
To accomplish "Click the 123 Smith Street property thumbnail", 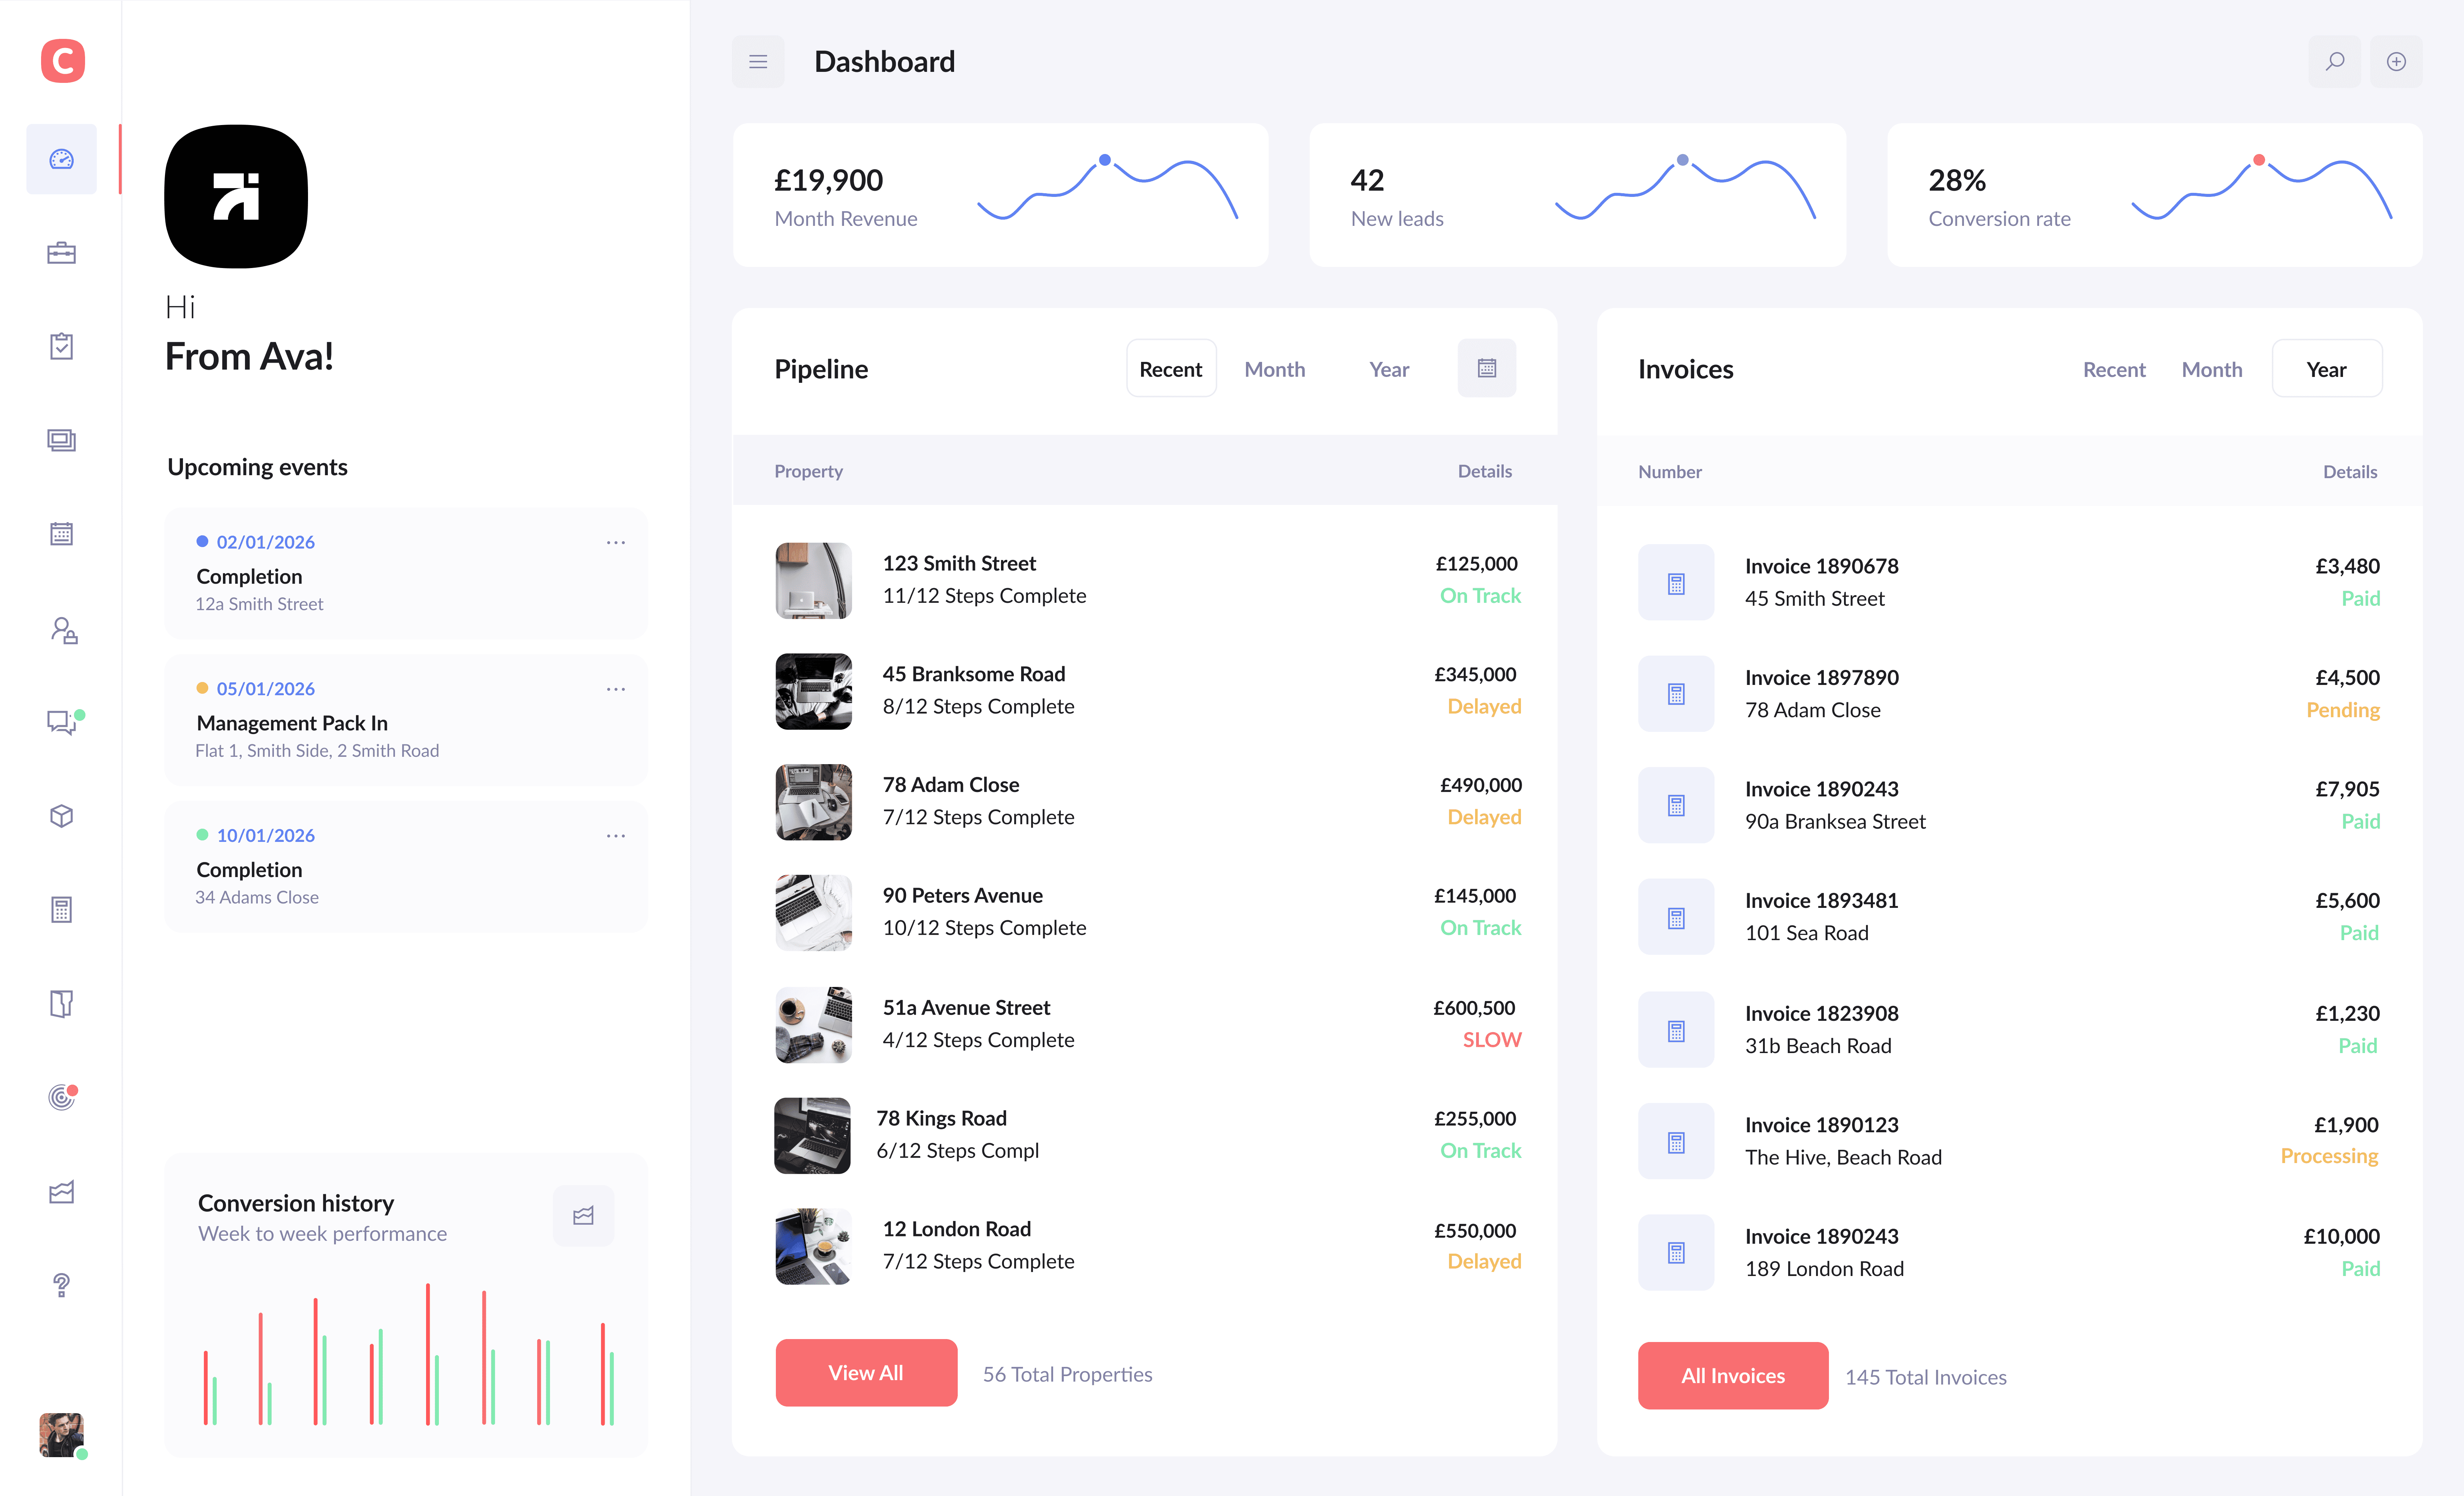I will [x=813, y=580].
